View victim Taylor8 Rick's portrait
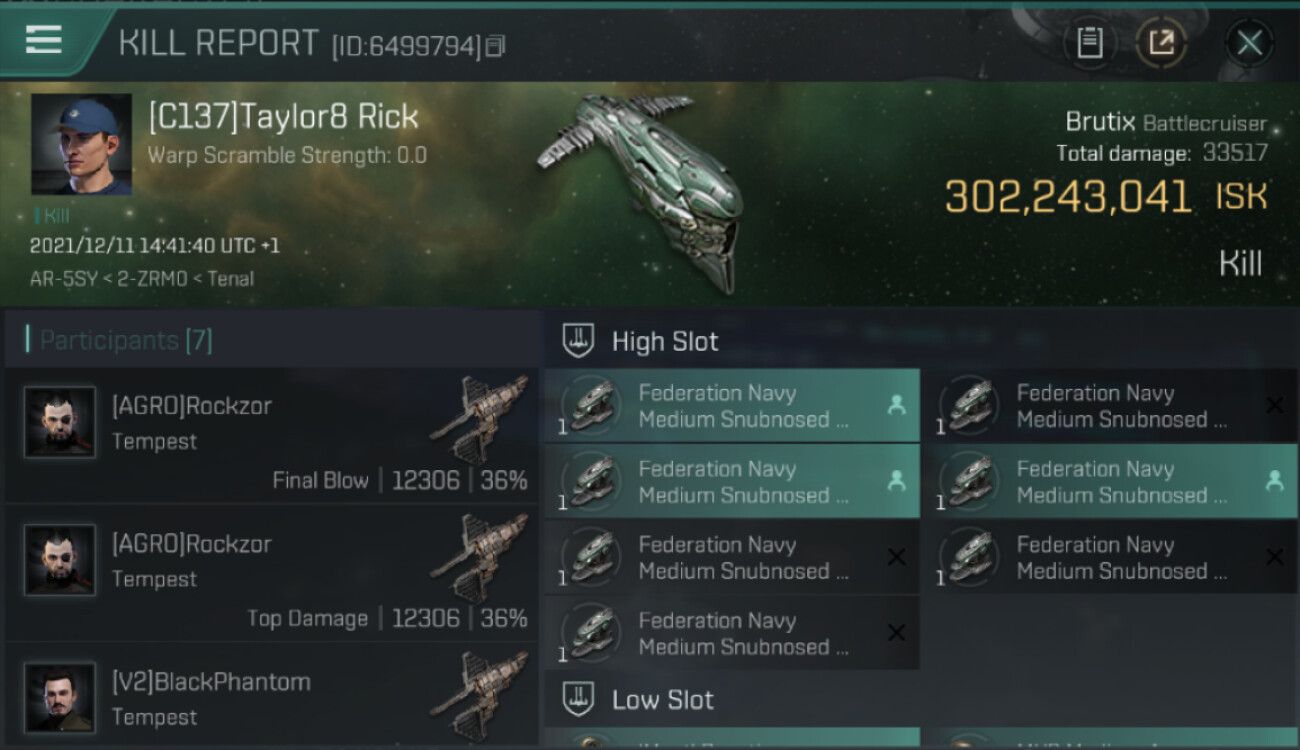The height and width of the screenshot is (750, 1300). click(81, 144)
